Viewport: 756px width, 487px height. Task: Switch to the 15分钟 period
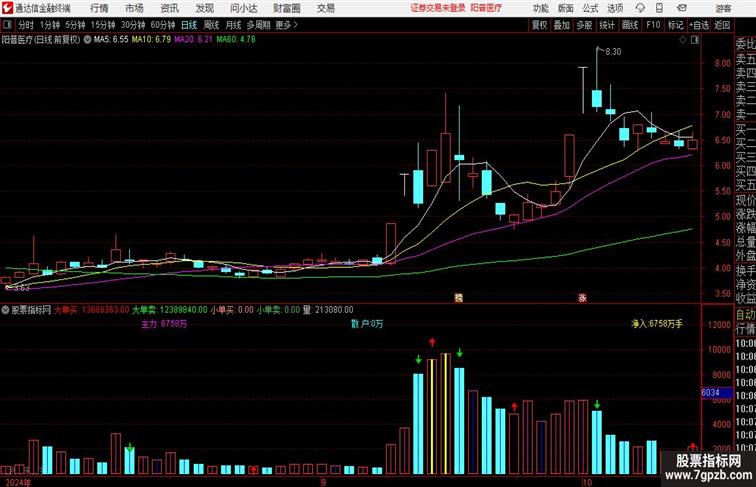click(x=103, y=25)
